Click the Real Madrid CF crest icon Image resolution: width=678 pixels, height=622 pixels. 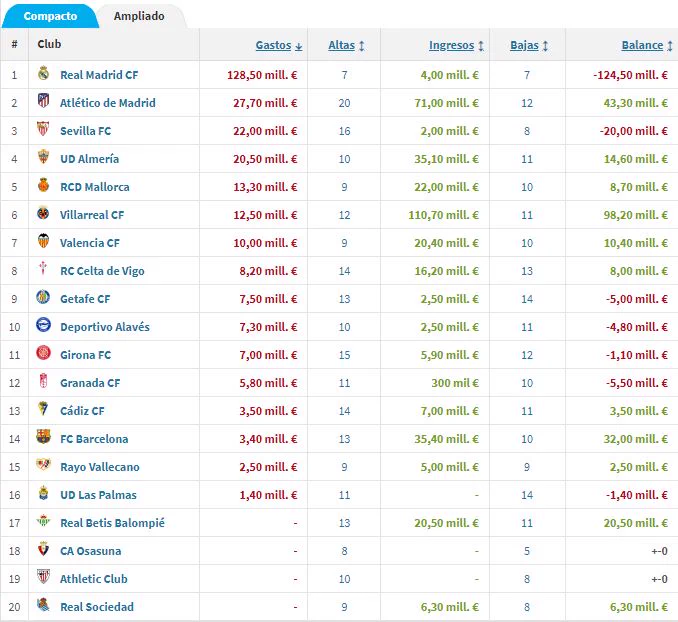[43, 74]
